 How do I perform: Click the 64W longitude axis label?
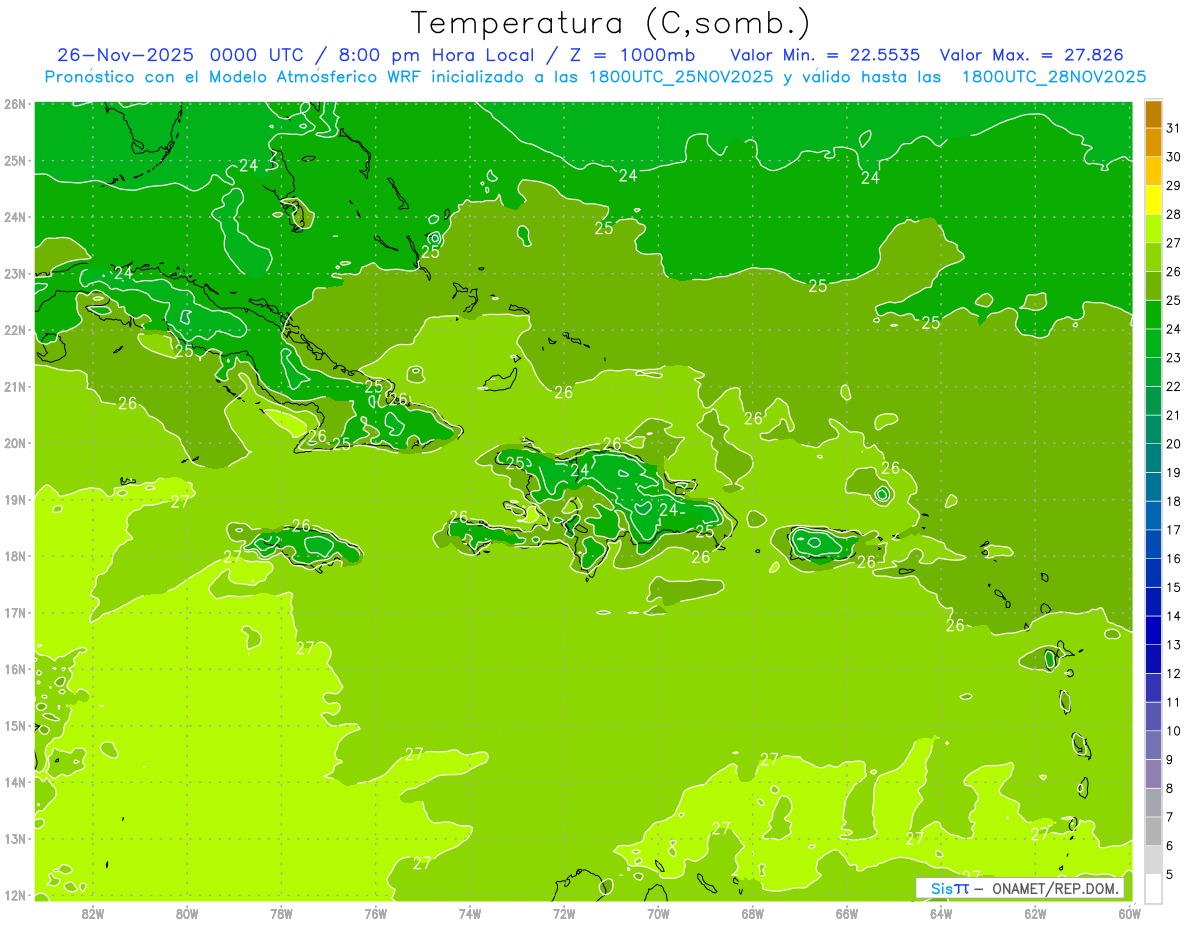(x=941, y=912)
